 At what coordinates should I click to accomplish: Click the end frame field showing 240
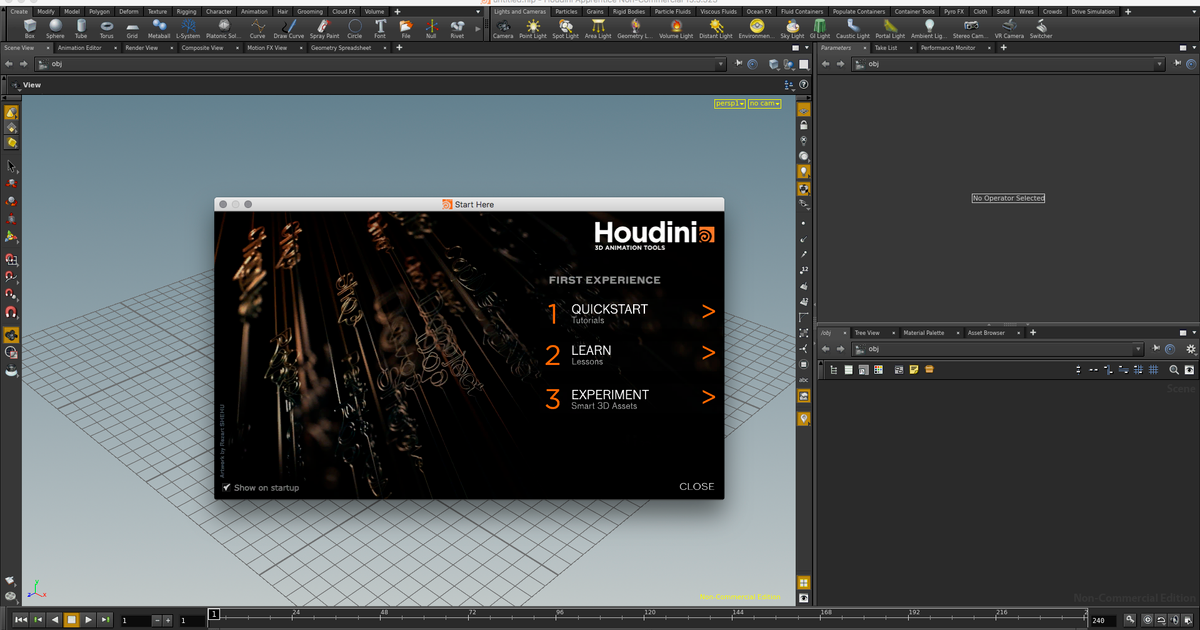(1103, 621)
